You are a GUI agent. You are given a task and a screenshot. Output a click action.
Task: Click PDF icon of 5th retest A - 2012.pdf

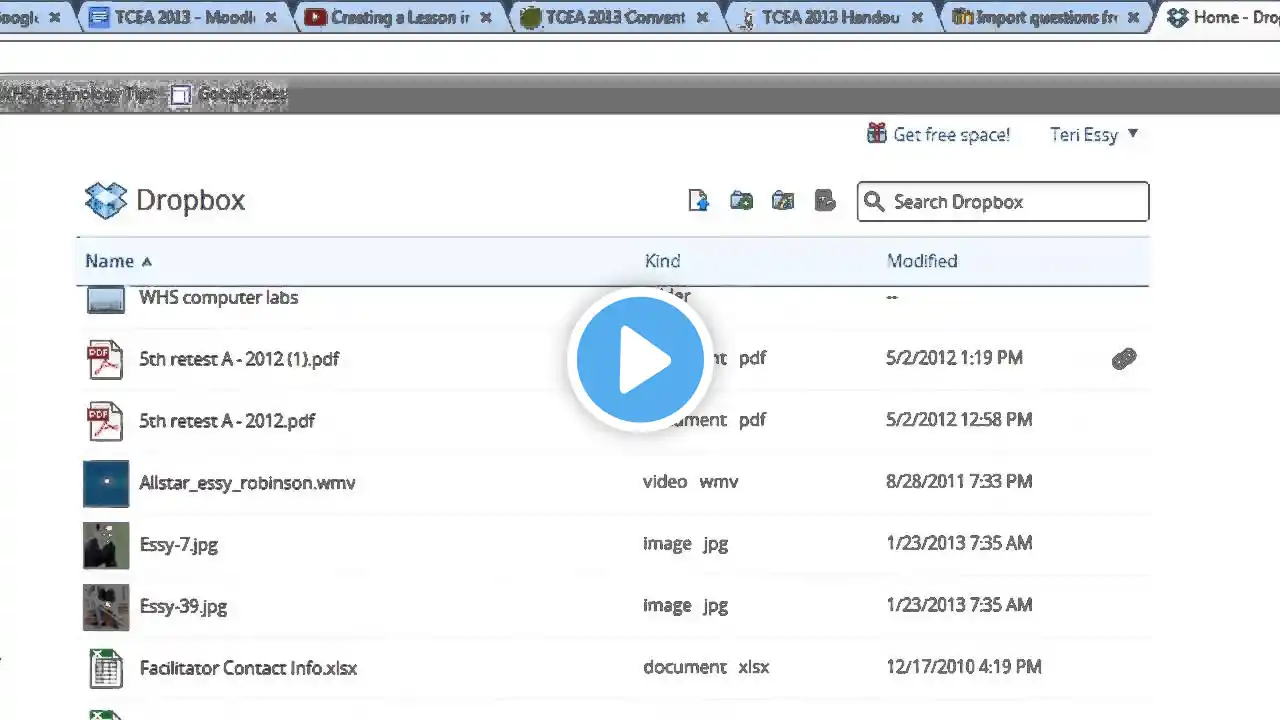coord(105,421)
